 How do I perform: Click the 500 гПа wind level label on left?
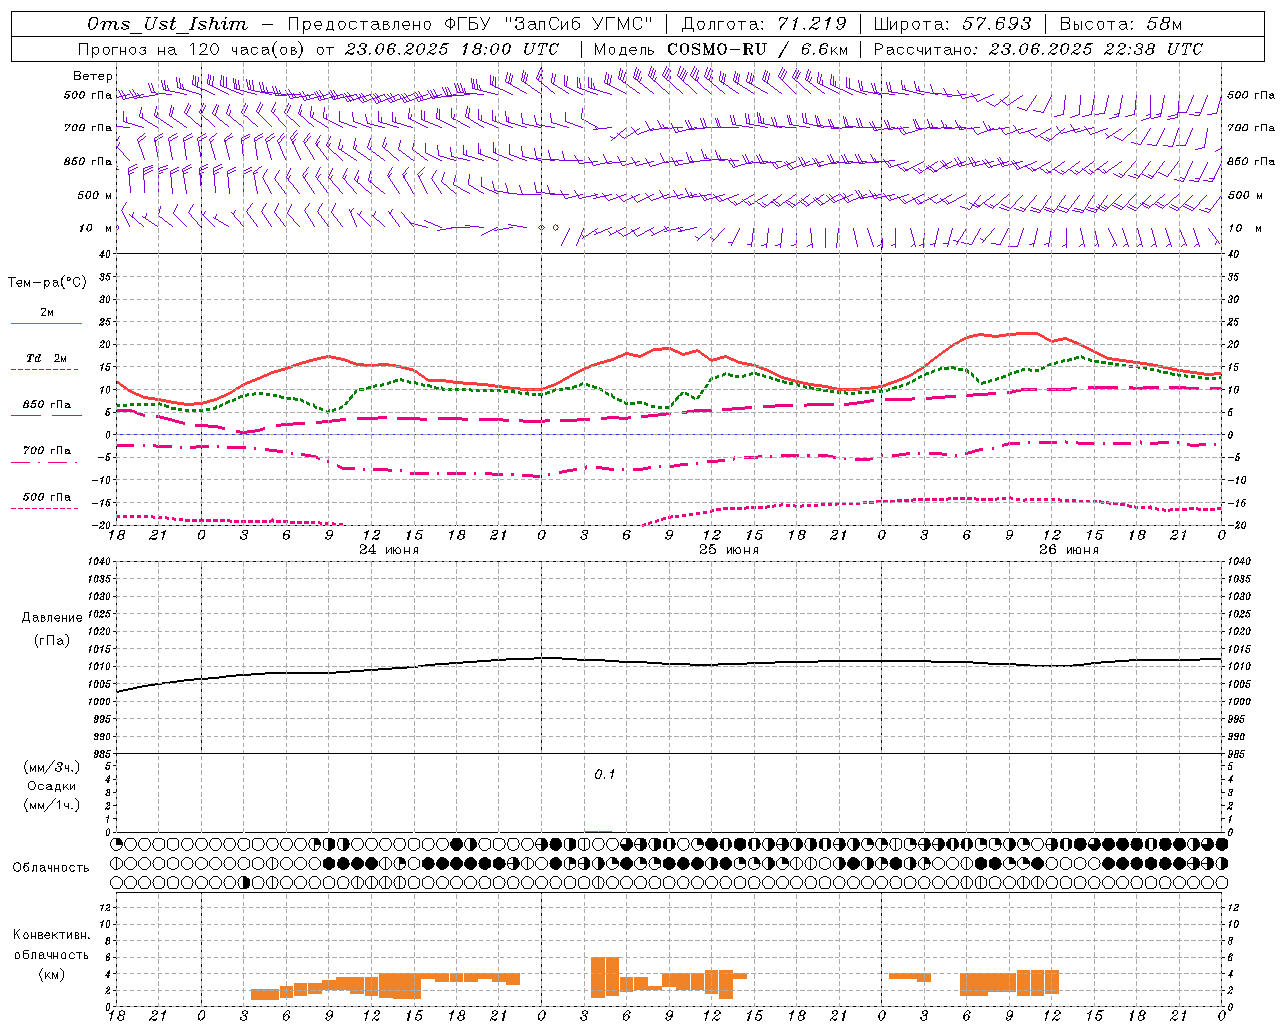tap(88, 96)
